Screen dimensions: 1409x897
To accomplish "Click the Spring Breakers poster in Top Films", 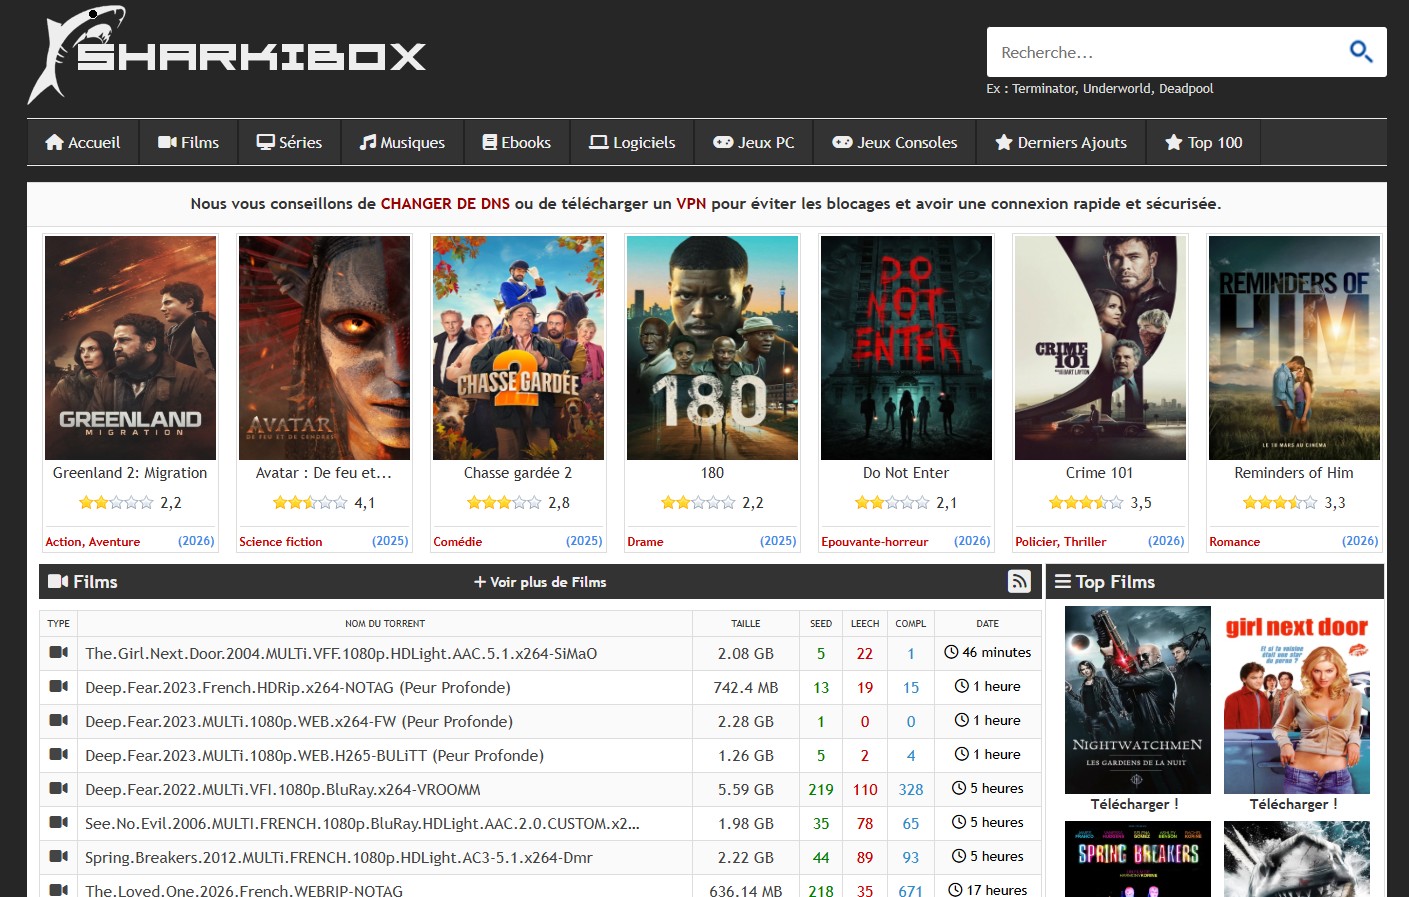I will [1138, 859].
